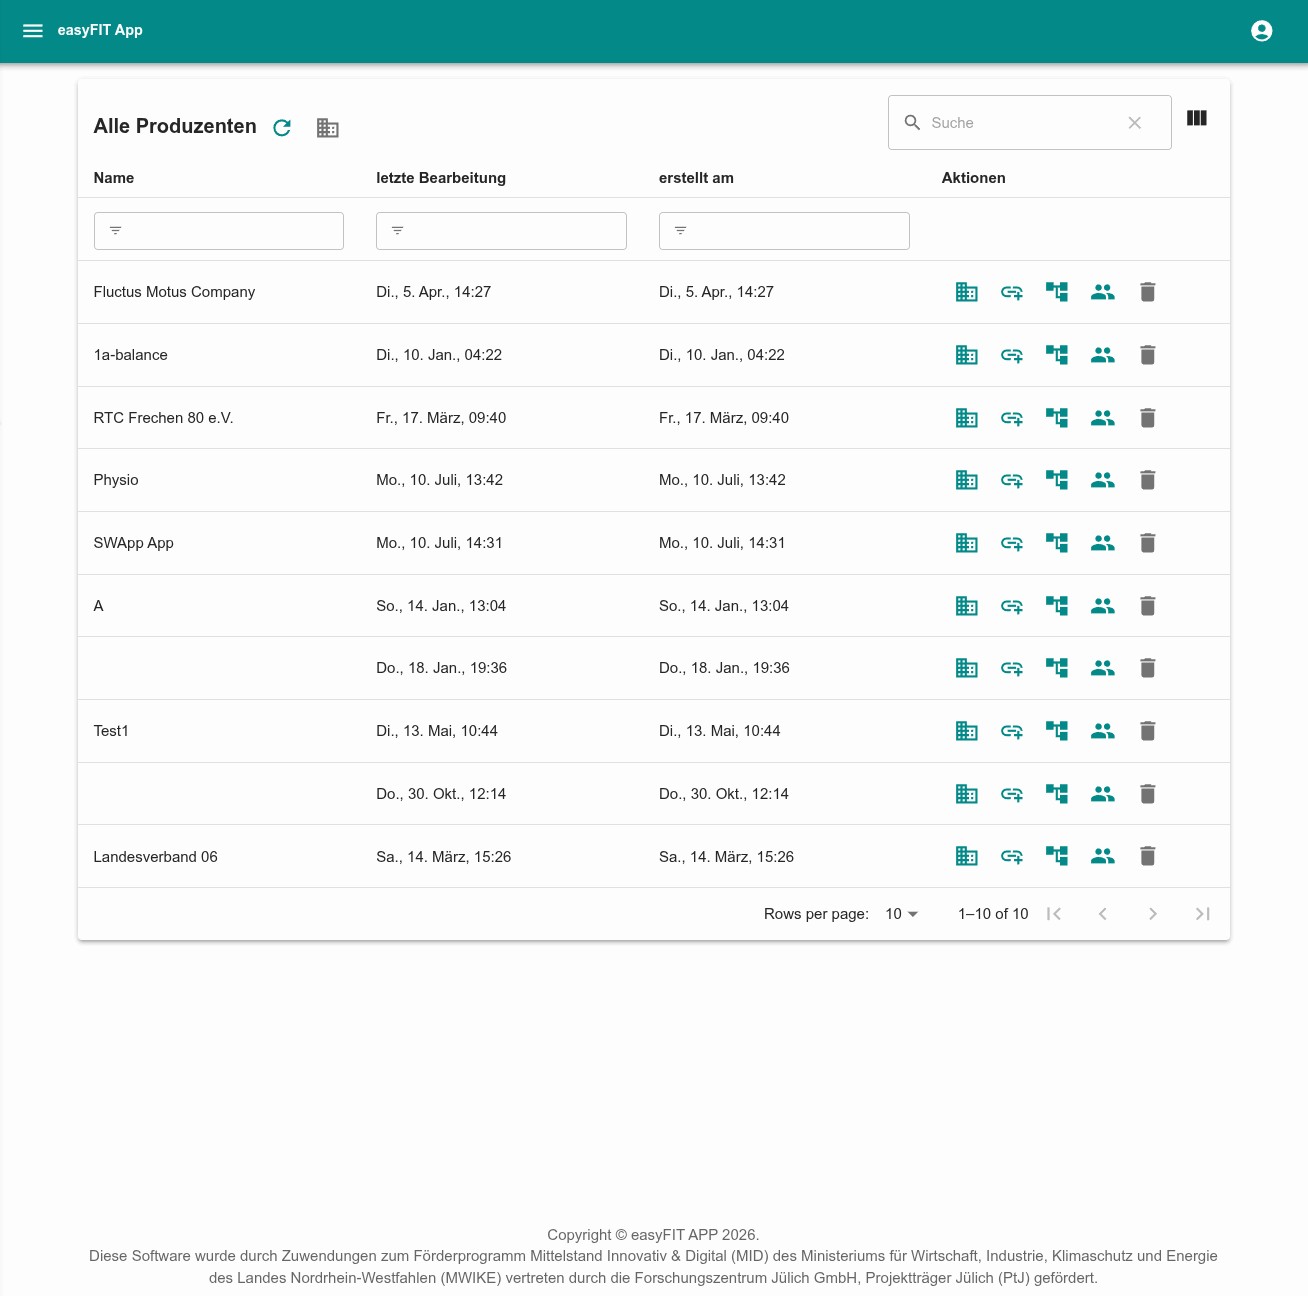Image resolution: width=1308 pixels, height=1296 pixels.
Task: Open the hierarchy view for RTC Frechen 80 e.V.
Action: 1056,418
